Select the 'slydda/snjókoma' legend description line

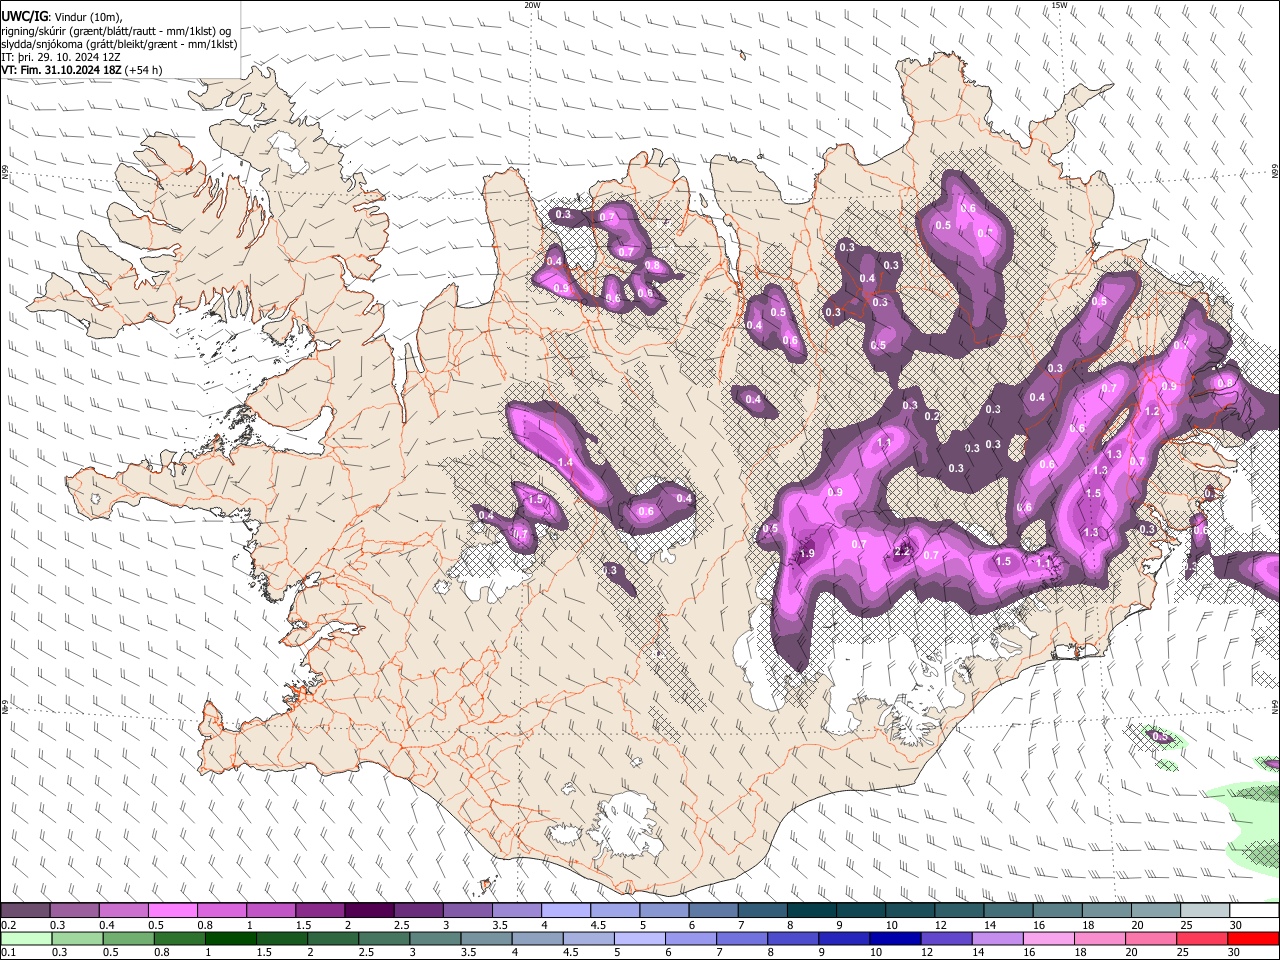point(120,44)
